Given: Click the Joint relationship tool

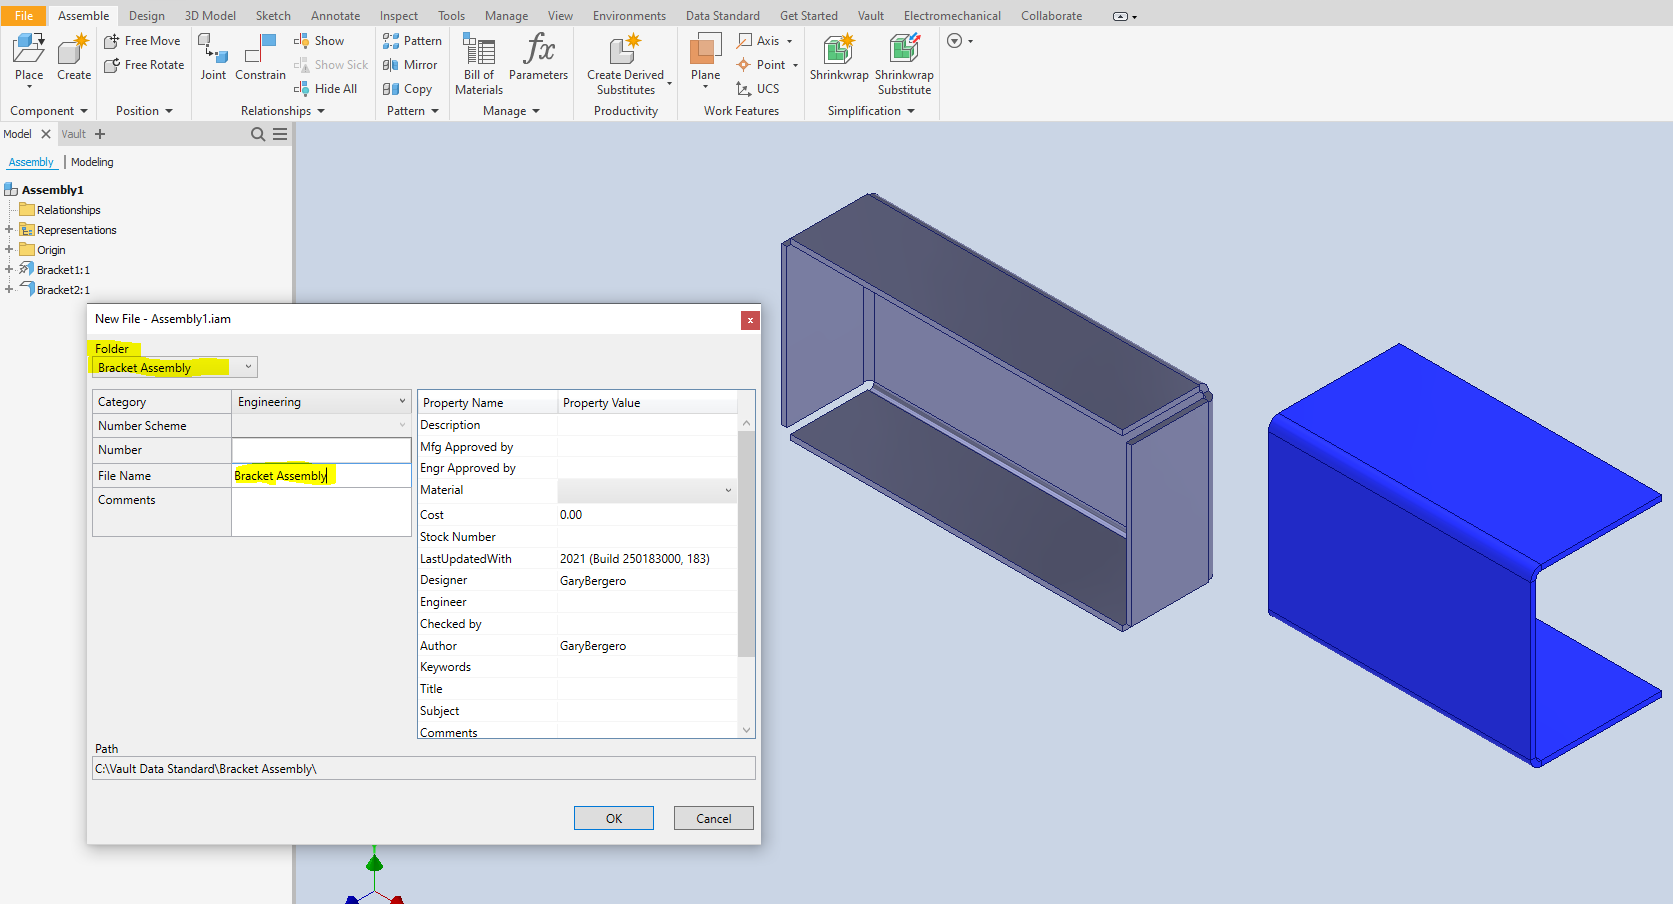Looking at the screenshot, I should tap(213, 58).
